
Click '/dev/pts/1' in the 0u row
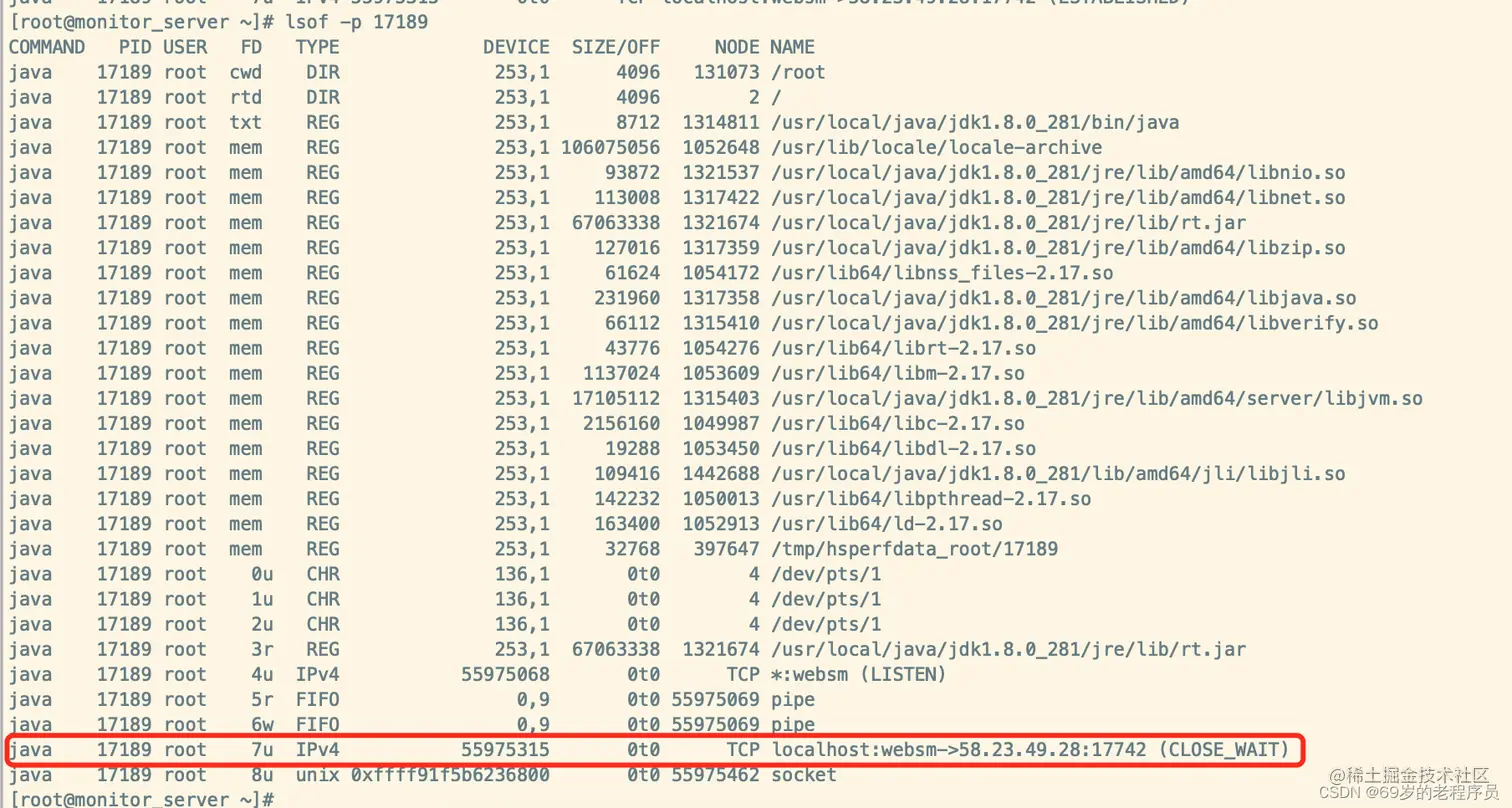click(x=826, y=574)
